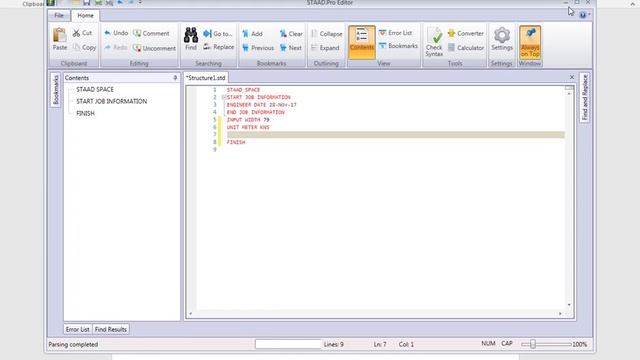The height and width of the screenshot is (360, 640).
Task: Open the Replace tool
Action: [x=219, y=47]
